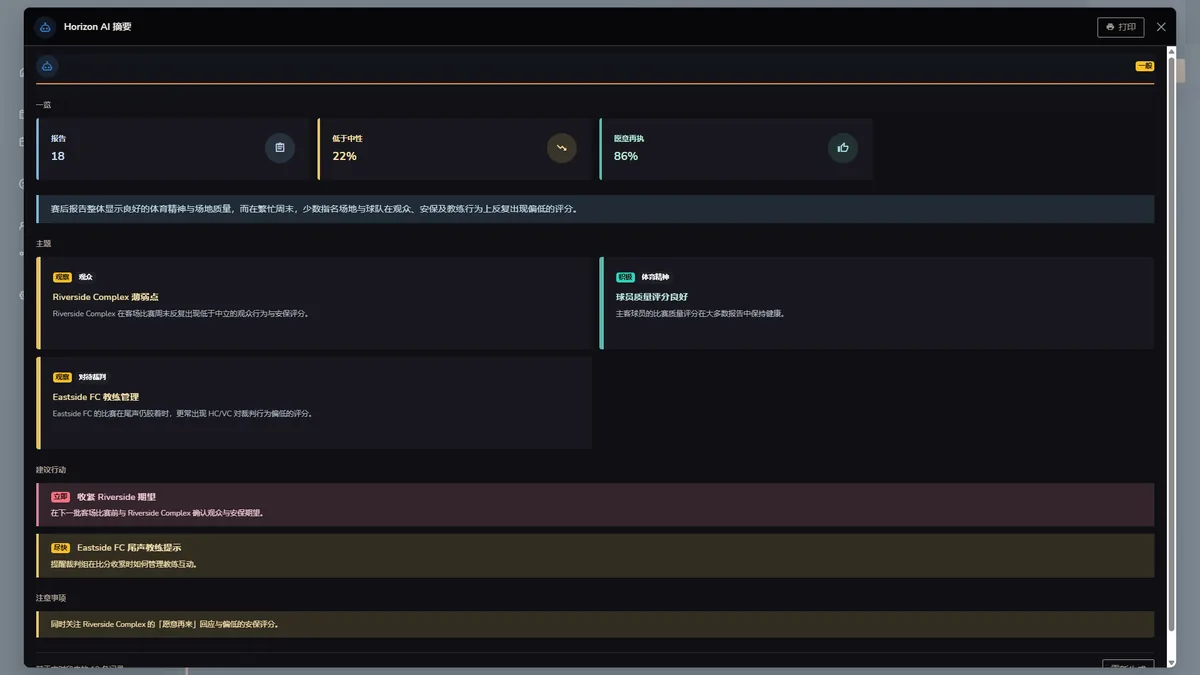Select the 愿意再执 value 86%
1200x675 pixels.
(626, 156)
